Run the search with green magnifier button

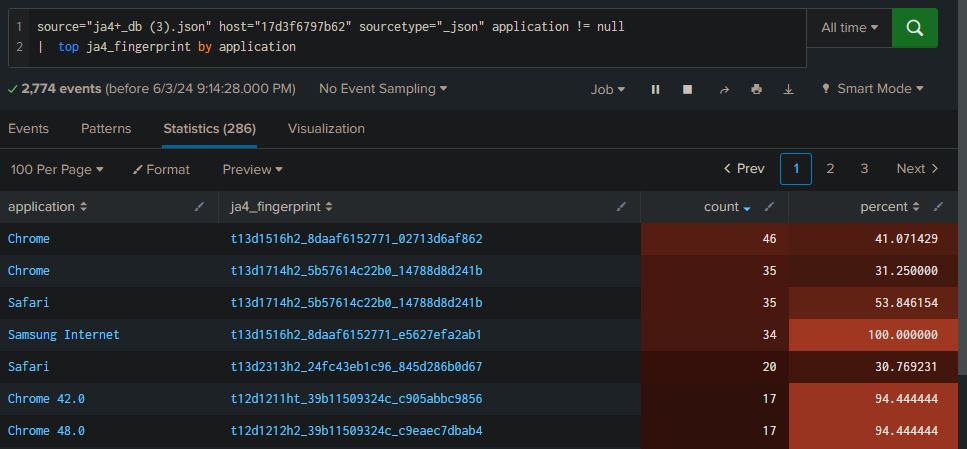[915, 28]
